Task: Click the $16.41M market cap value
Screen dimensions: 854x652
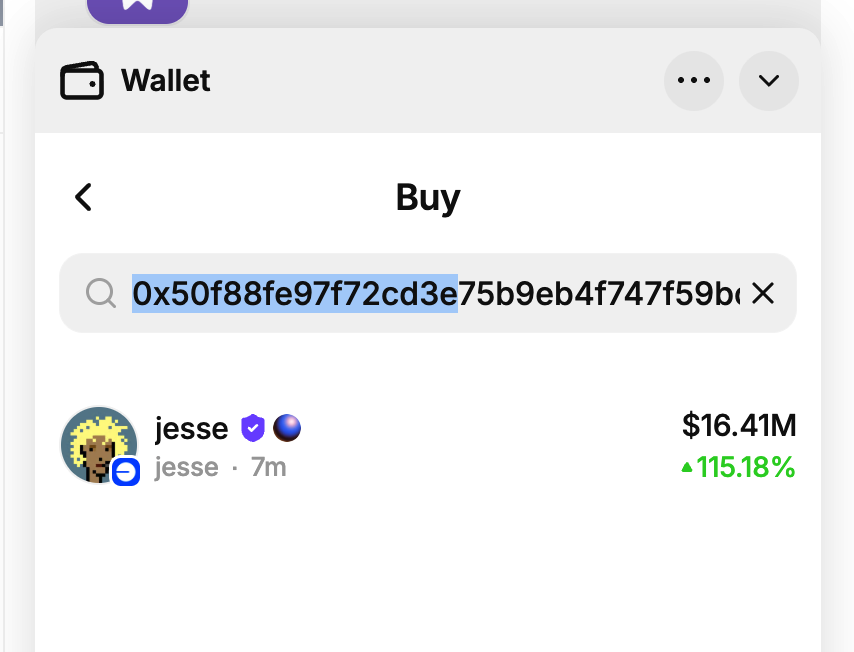Action: coord(739,426)
